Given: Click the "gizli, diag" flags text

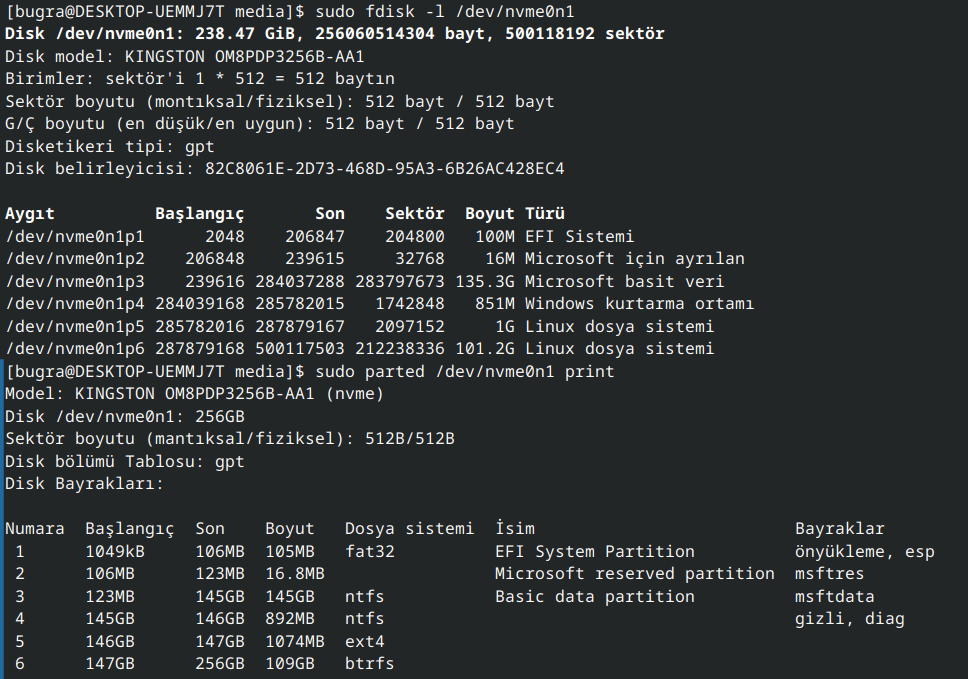Looking at the screenshot, I should pos(850,619).
